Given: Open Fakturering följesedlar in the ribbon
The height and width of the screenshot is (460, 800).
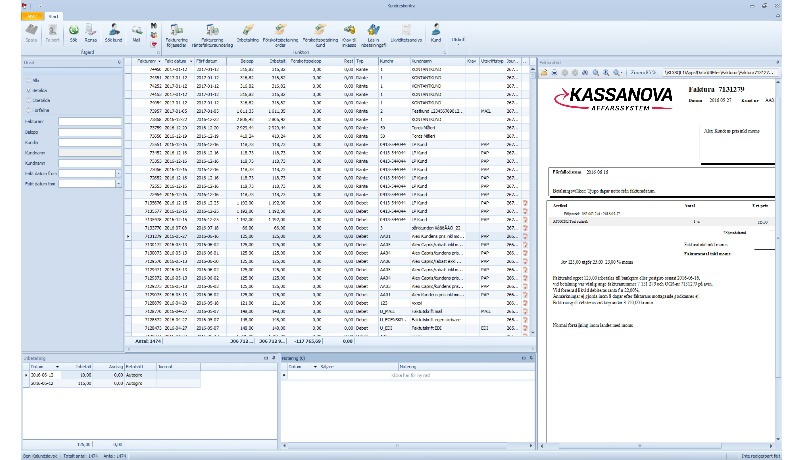Looking at the screenshot, I should click(177, 35).
